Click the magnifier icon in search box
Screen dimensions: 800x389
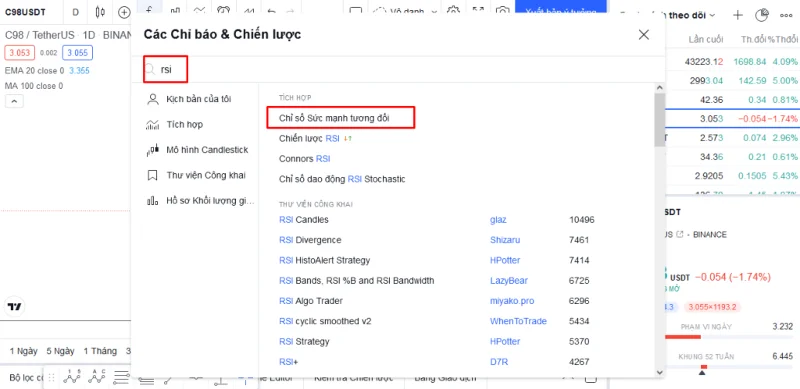pos(150,69)
